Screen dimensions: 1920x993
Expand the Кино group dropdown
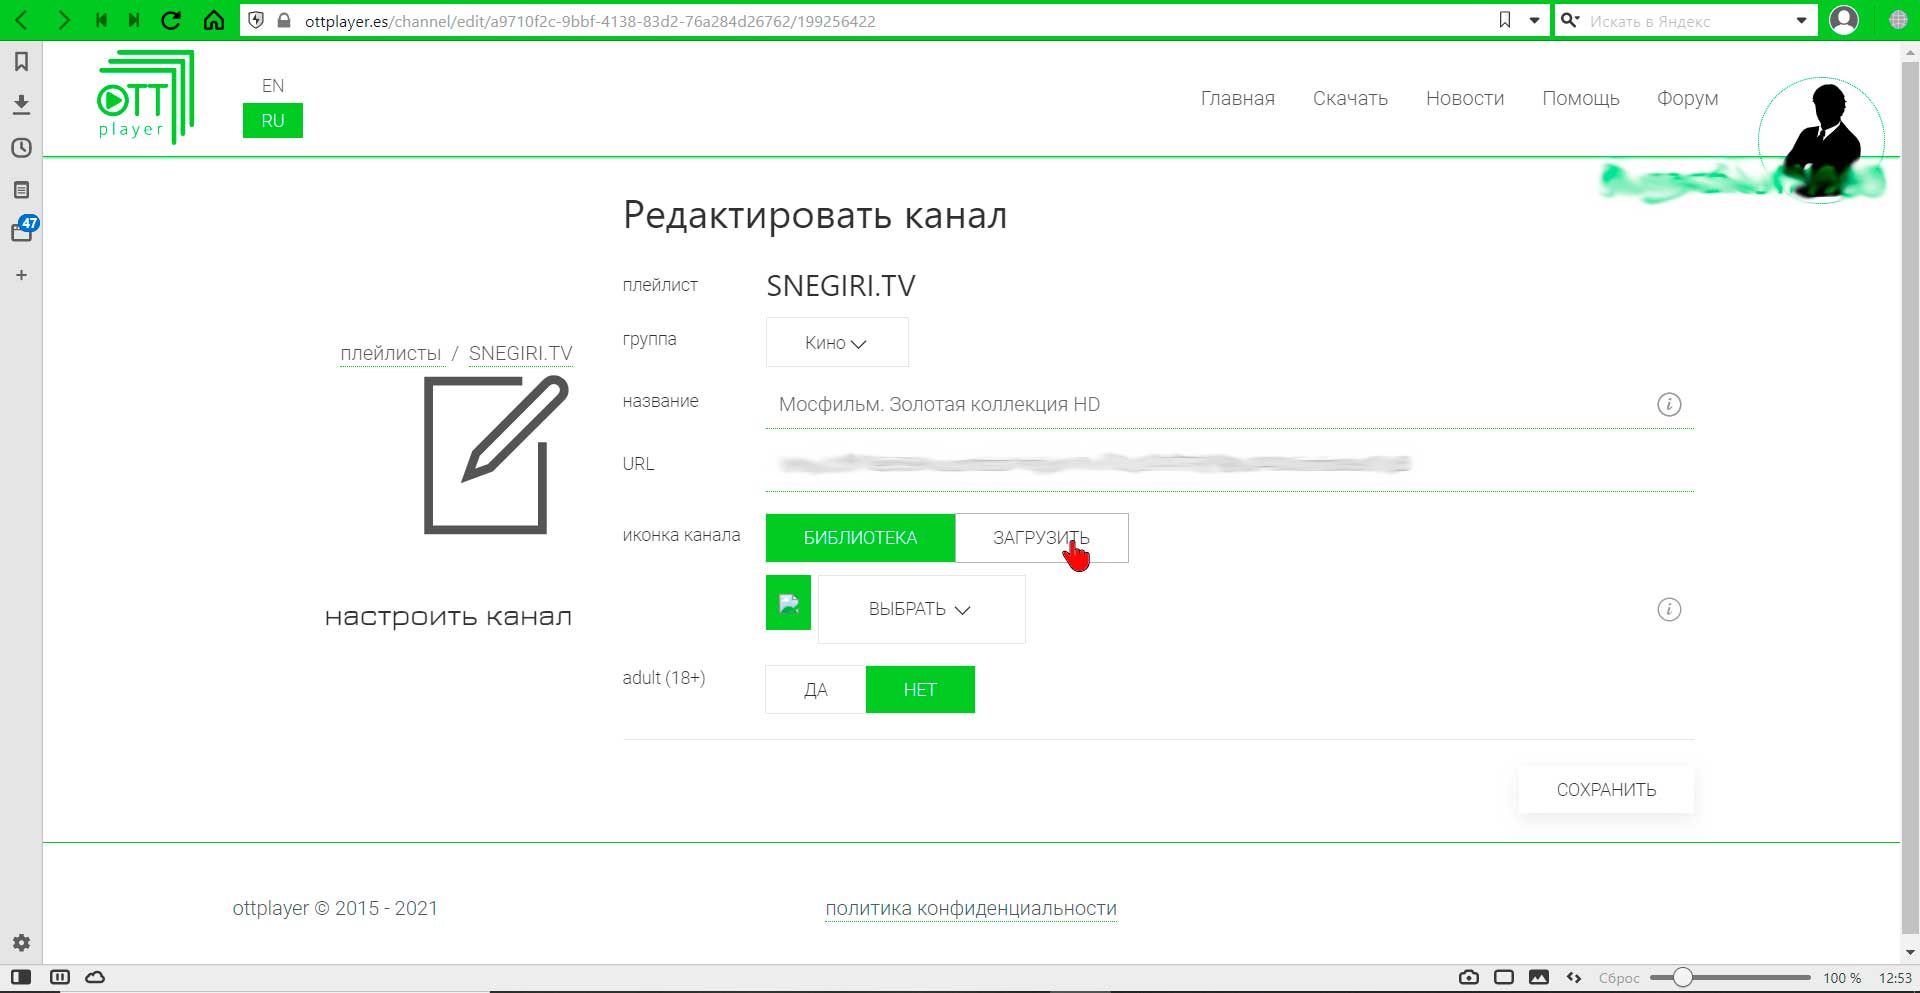coord(837,343)
